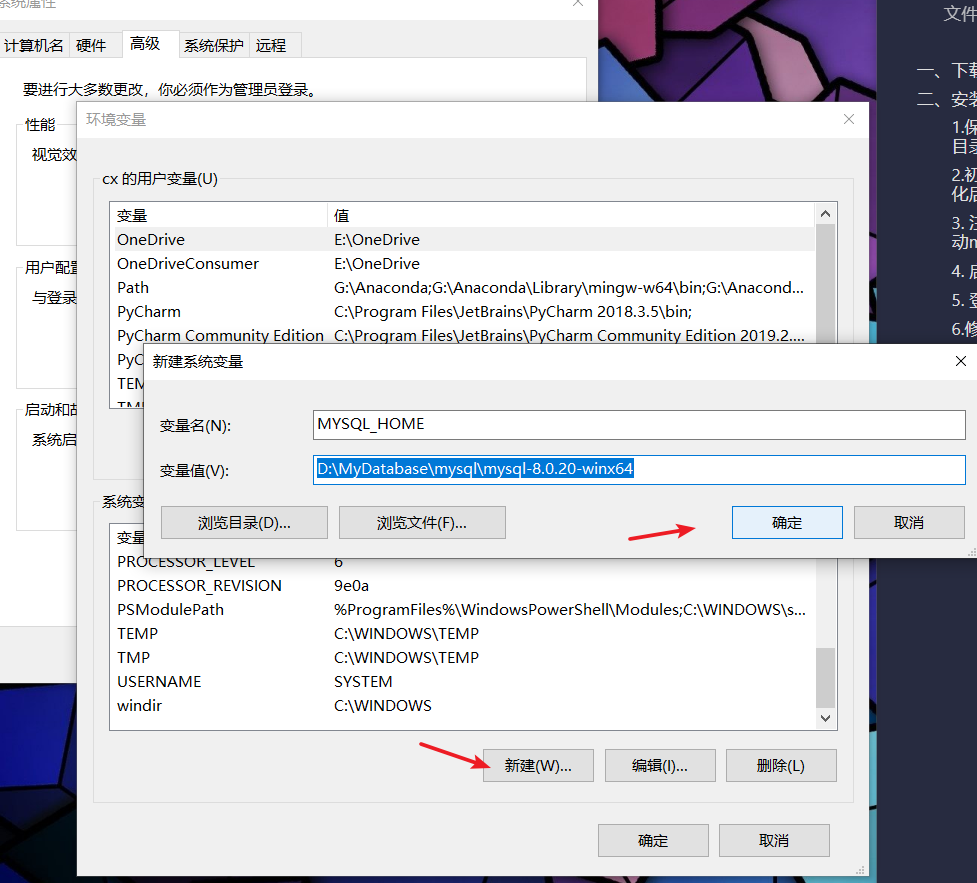The width and height of the screenshot is (977, 883).
Task: Select the PROCESSOR_REVISION system variable row
Action: pyautogui.click(x=462, y=586)
